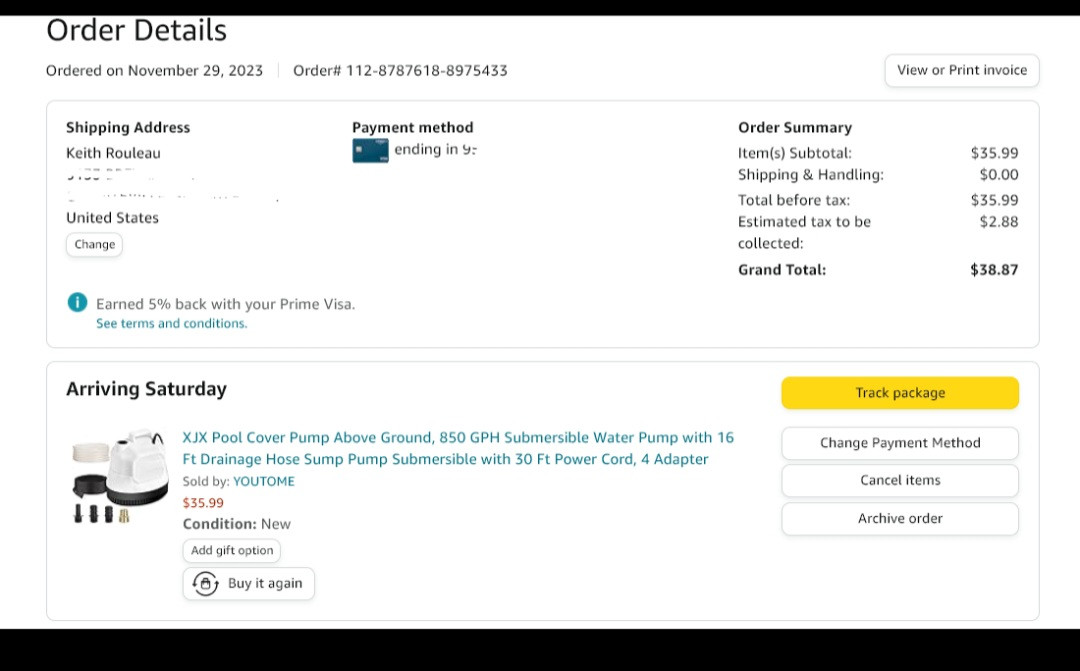Click View or Print invoice button

coord(961,70)
